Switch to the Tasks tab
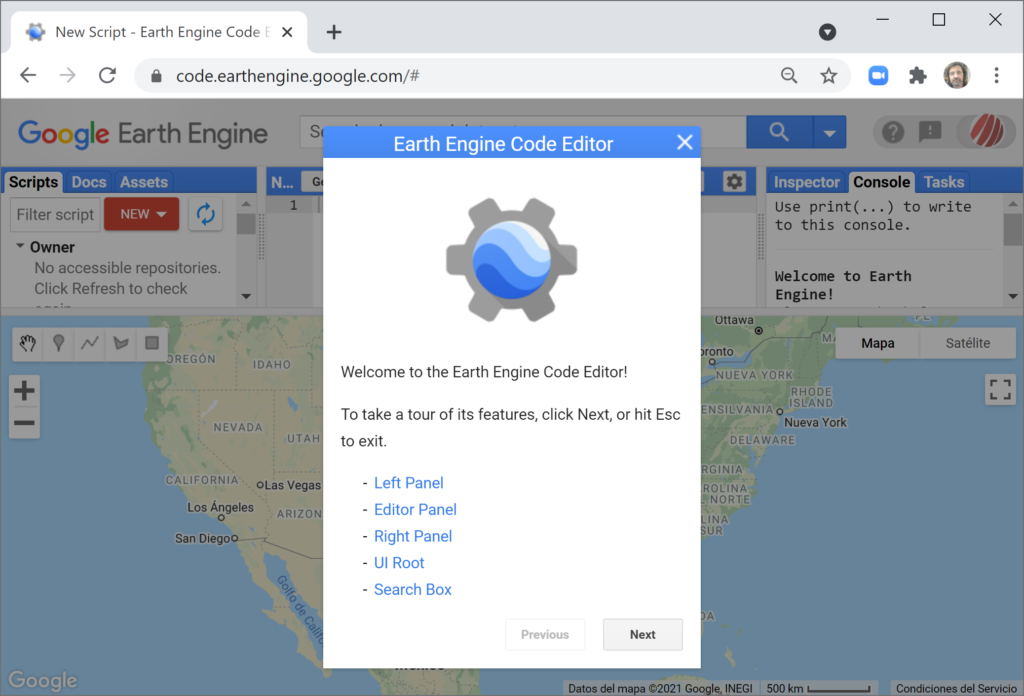Viewport: 1024px width, 696px height. (944, 182)
